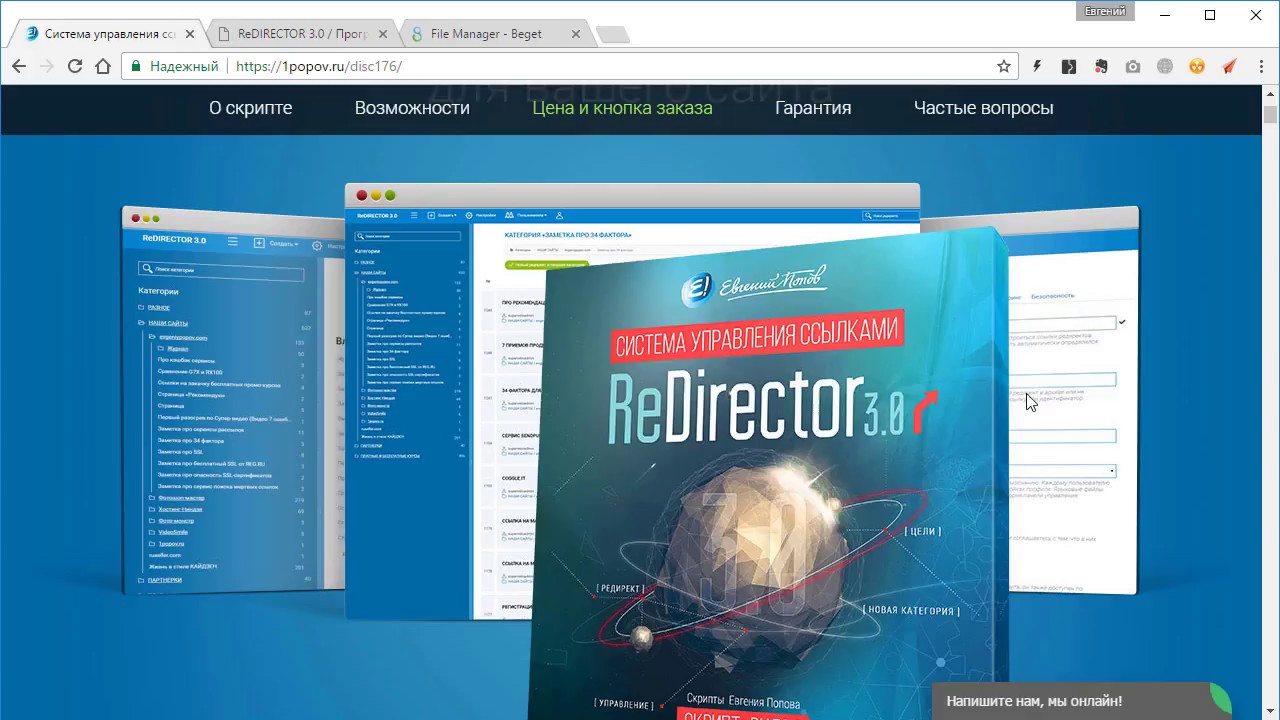Click the page scrollbar up arrow

[1271, 93]
